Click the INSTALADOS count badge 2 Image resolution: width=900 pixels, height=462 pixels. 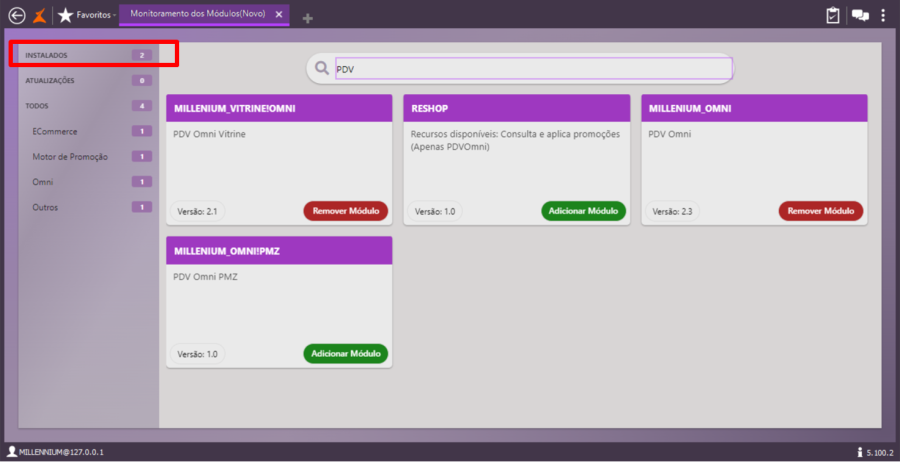point(142,56)
